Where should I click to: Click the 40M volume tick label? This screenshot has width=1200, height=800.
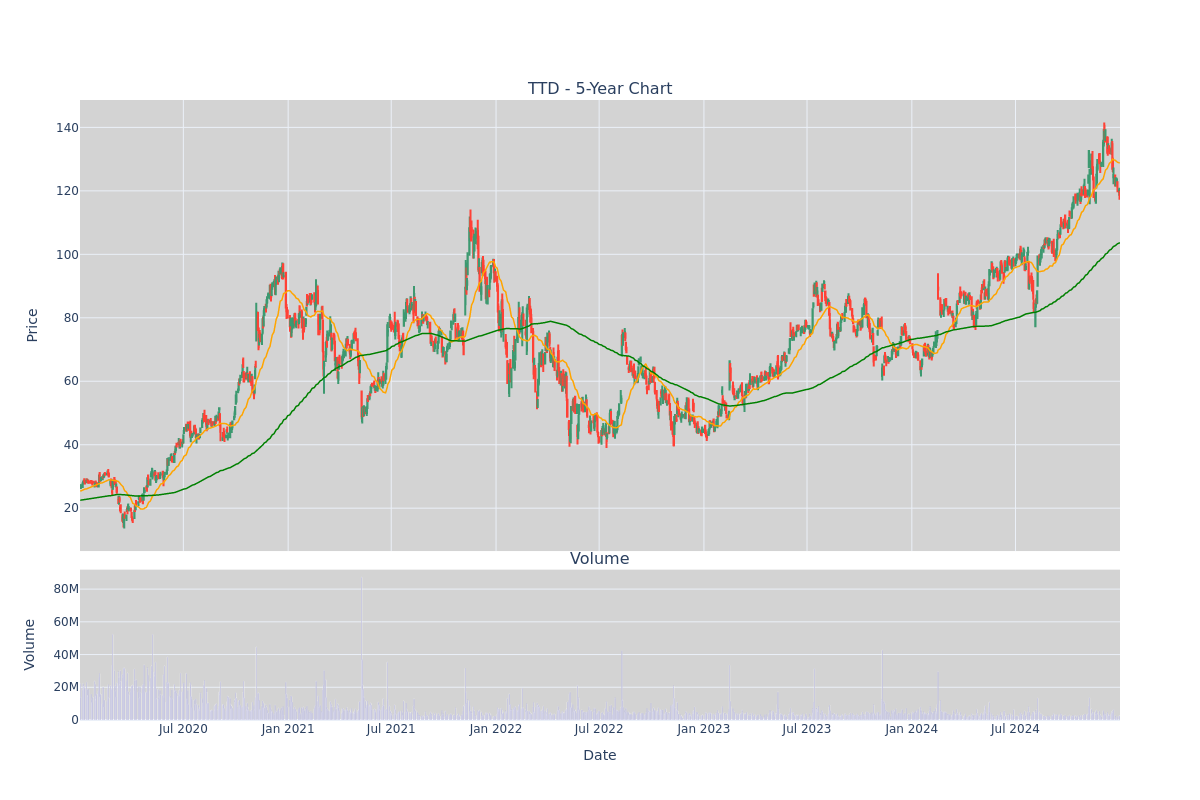66,655
